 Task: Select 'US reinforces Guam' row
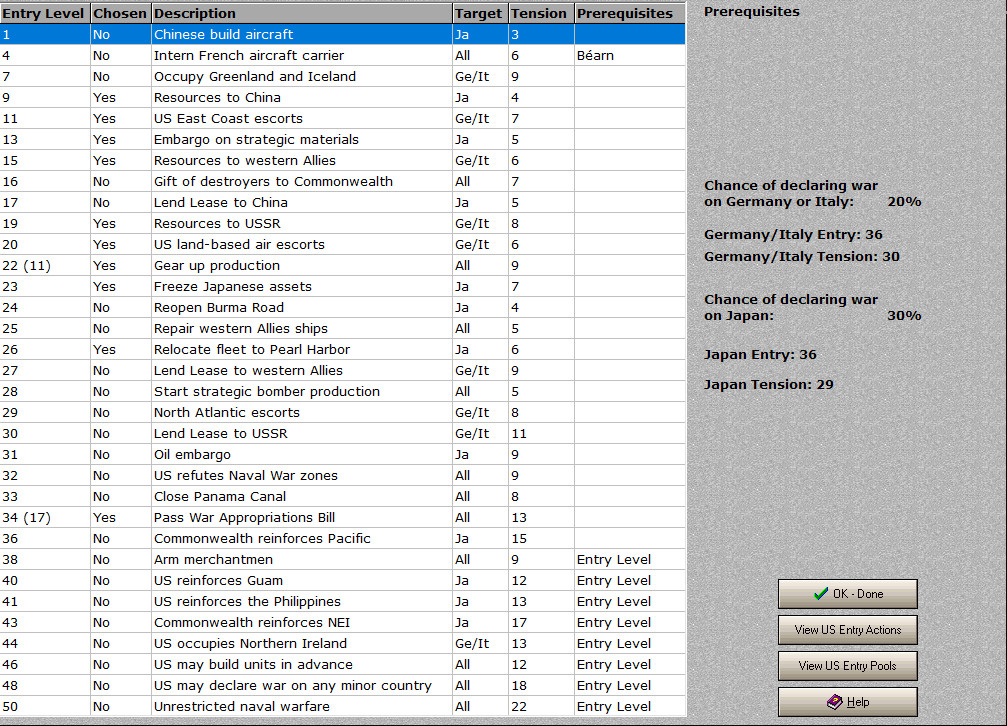click(x=342, y=580)
